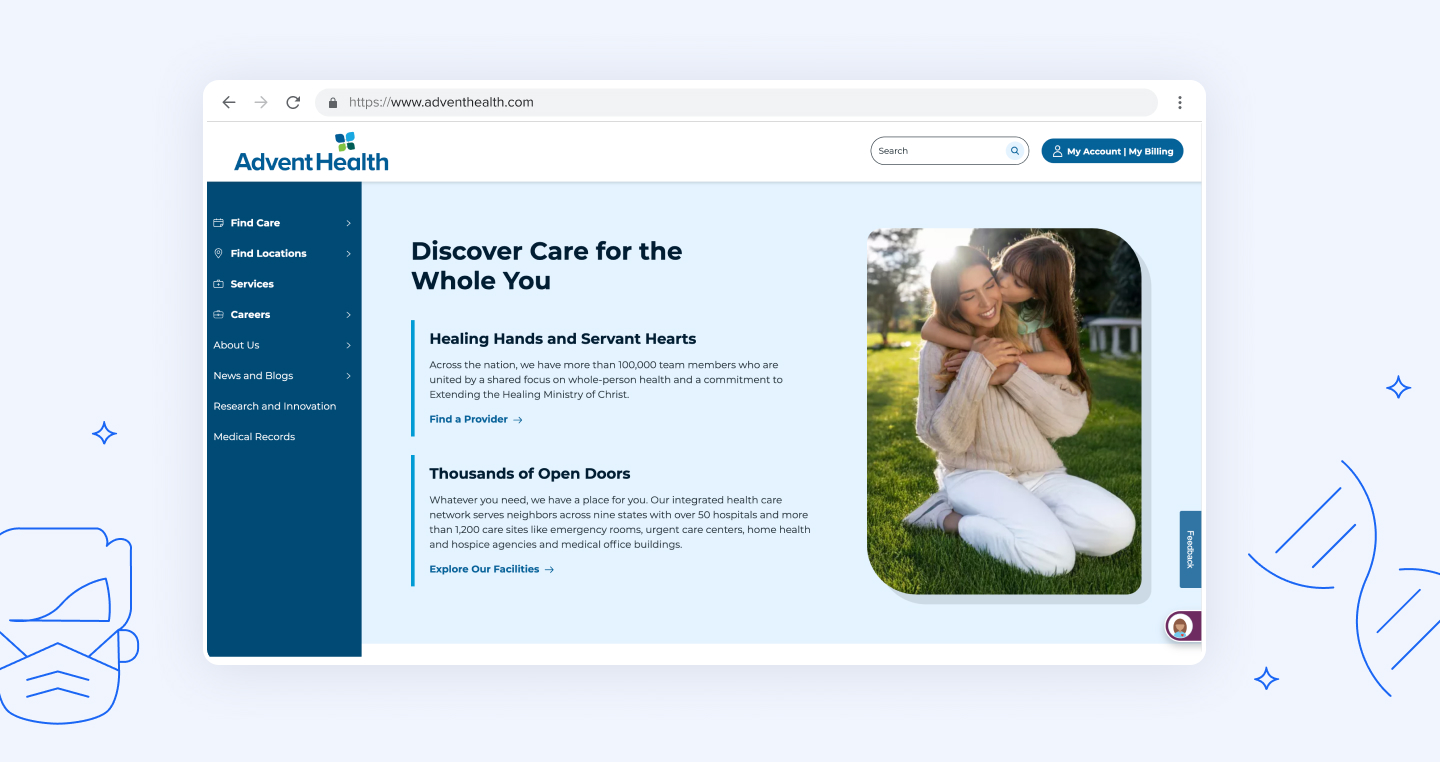Open the vertical Feedback tab
Viewport: 1440px width, 762px height.
[1190, 549]
